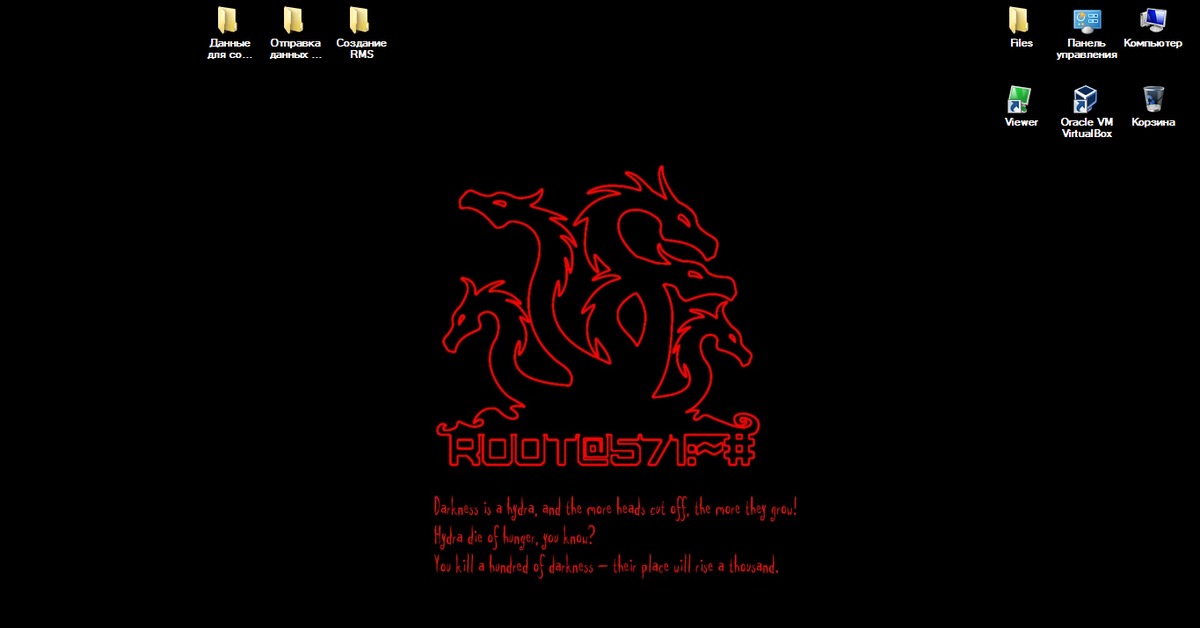Viewport: 1200px width, 628px height.
Task: Click the "Отправка данных" text label
Action: tap(295, 49)
